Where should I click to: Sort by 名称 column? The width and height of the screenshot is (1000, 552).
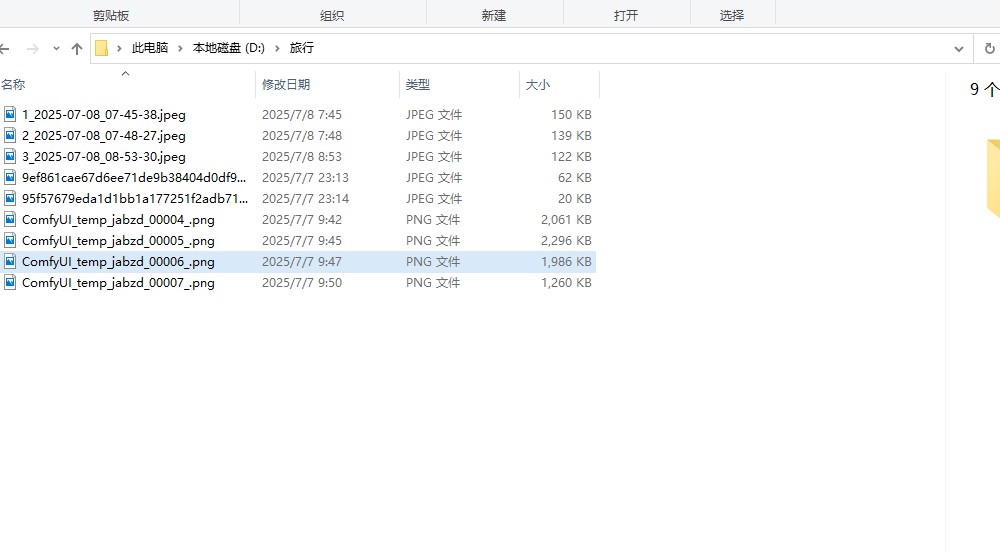[x=13, y=84]
